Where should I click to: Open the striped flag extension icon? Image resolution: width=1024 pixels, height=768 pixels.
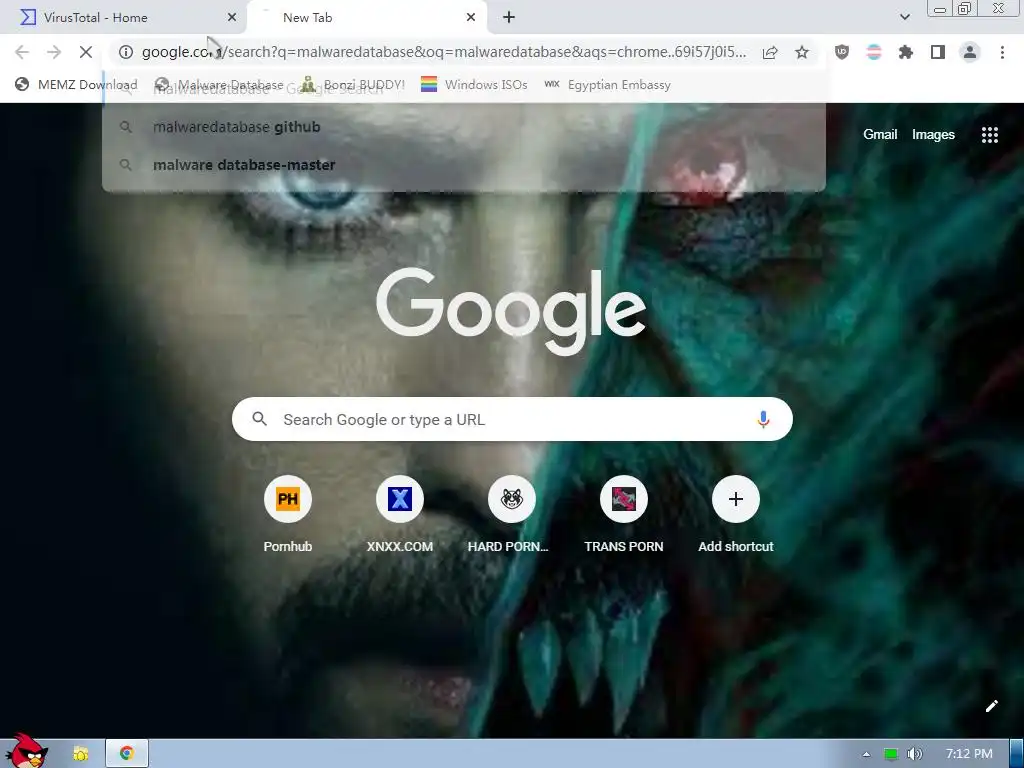(874, 52)
